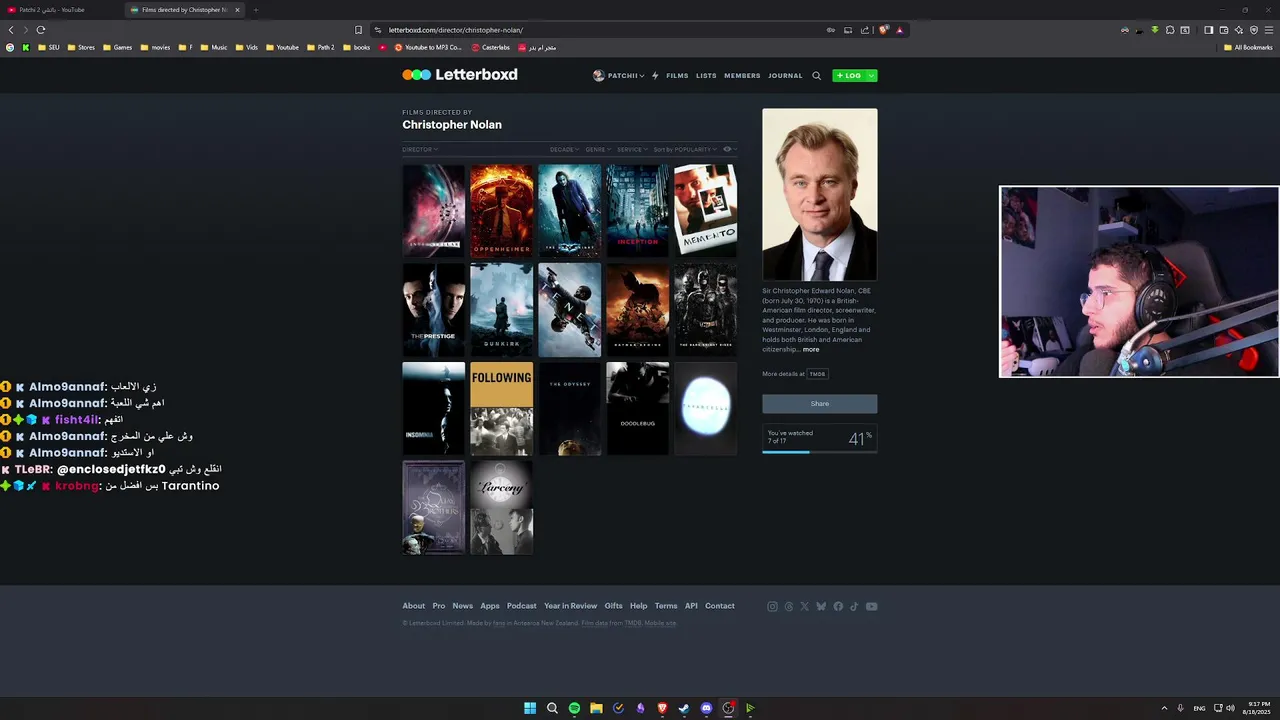Toggle browser sidebar panel icon
This screenshot has height=720, width=1280.
tap(1208, 30)
